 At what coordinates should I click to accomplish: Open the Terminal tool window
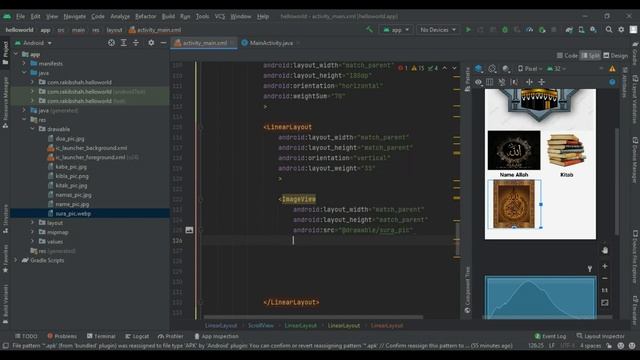tap(101, 336)
